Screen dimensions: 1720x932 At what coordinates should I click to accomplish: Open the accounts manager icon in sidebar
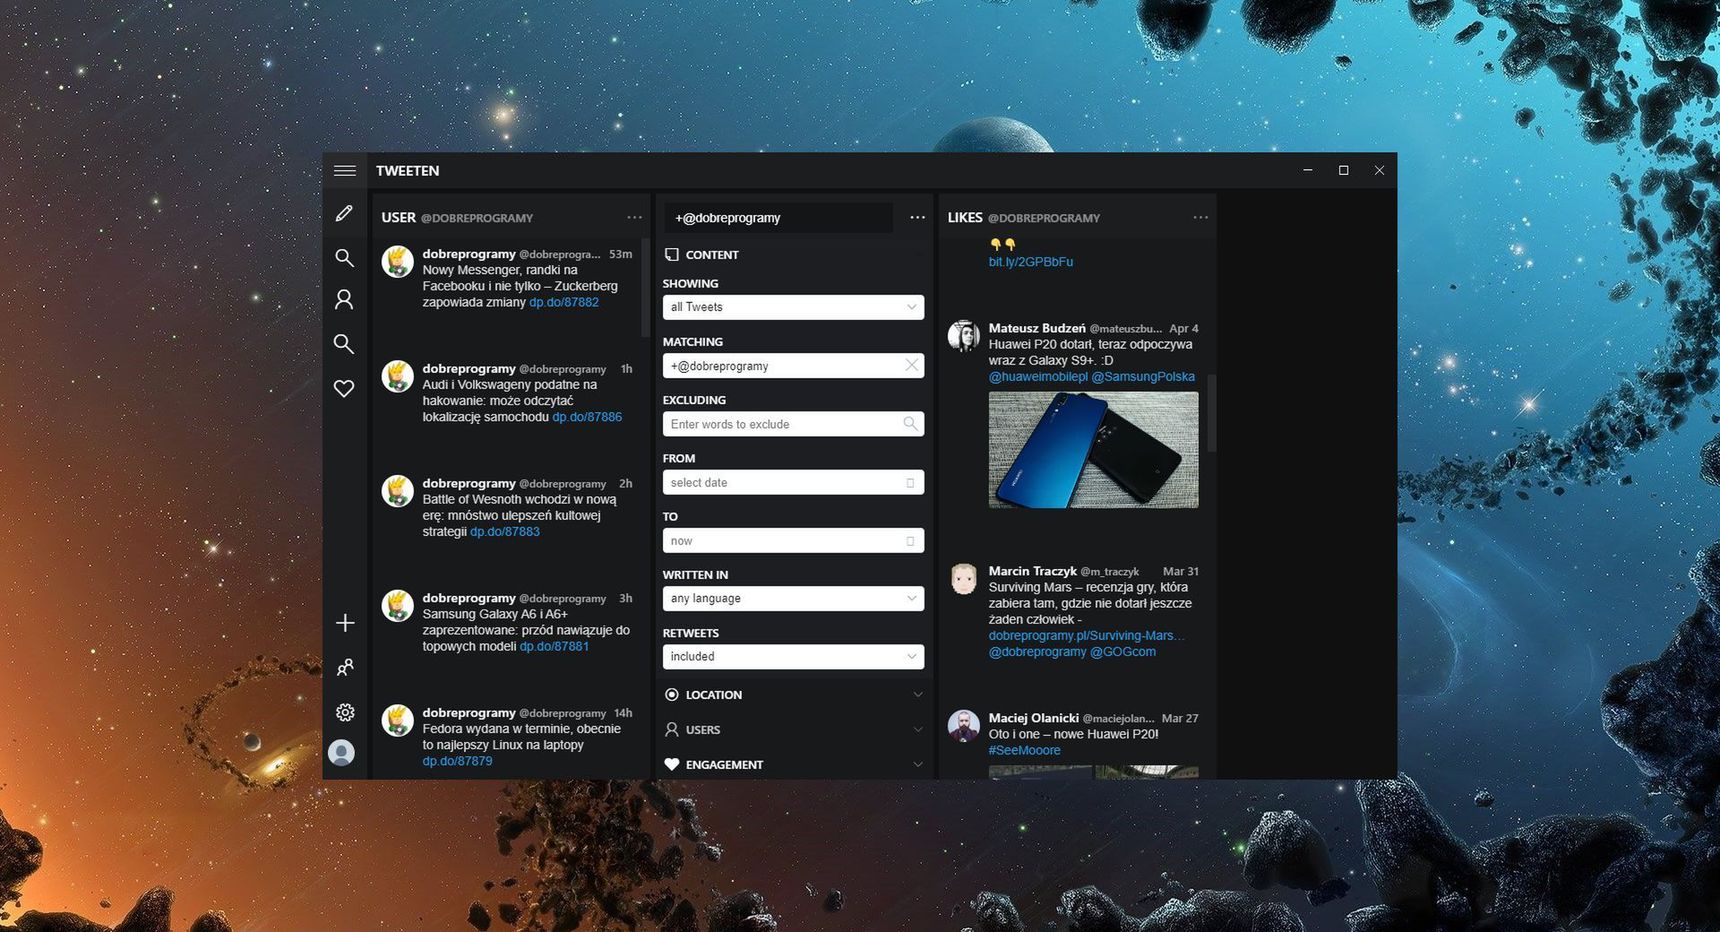click(x=345, y=667)
